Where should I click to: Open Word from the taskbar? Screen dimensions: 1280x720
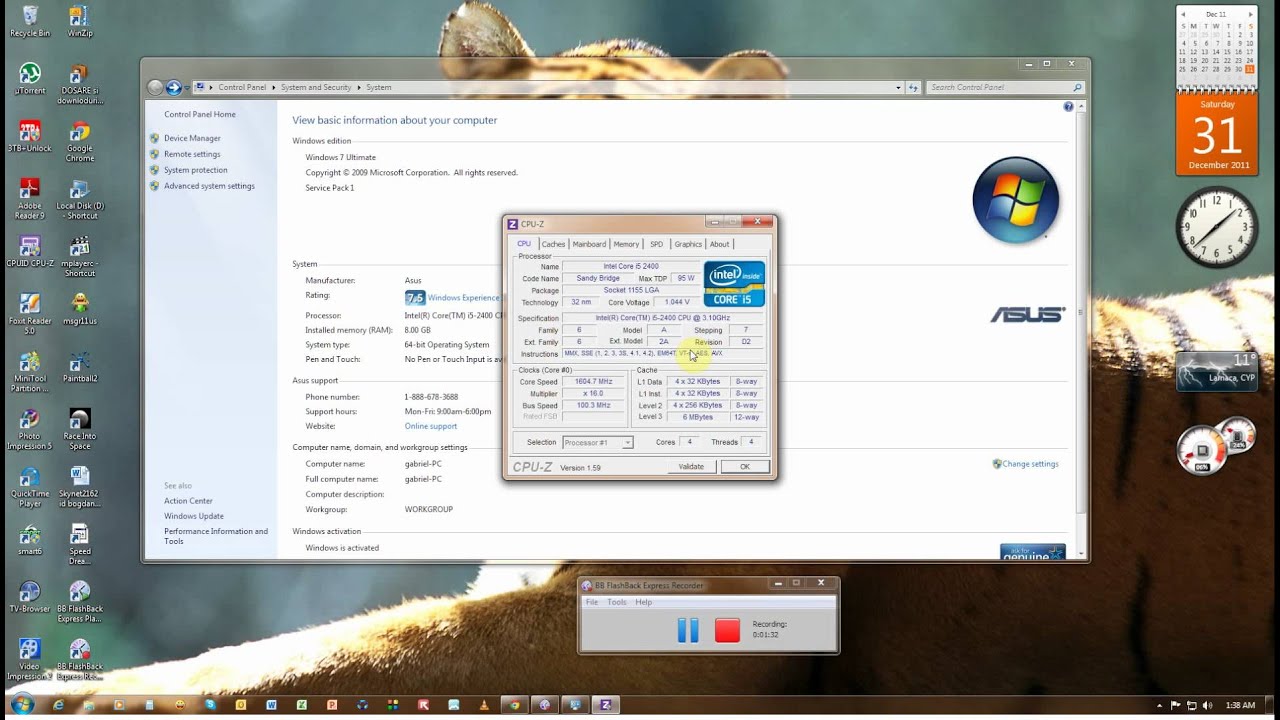tap(271, 705)
